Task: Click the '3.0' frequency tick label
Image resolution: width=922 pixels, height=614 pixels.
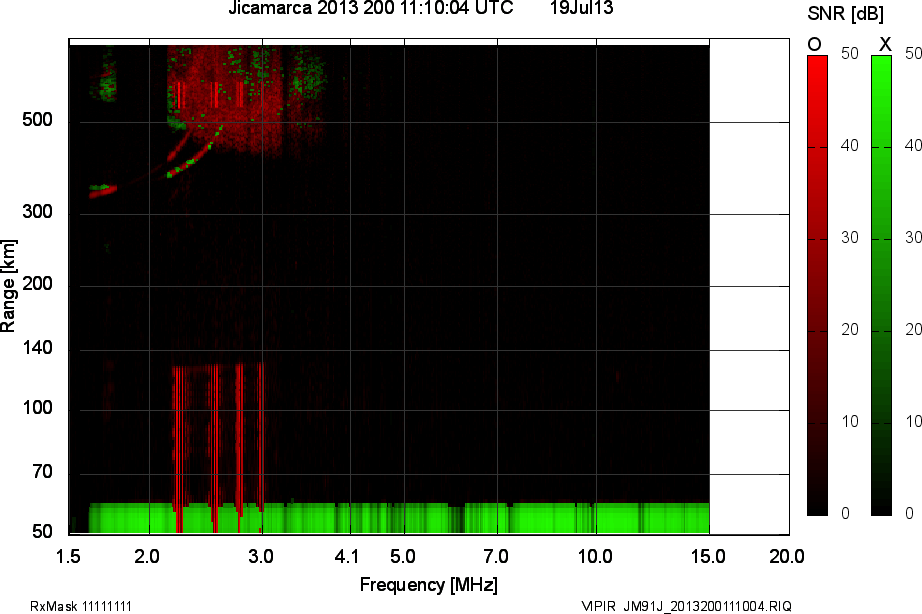Action: point(260,556)
